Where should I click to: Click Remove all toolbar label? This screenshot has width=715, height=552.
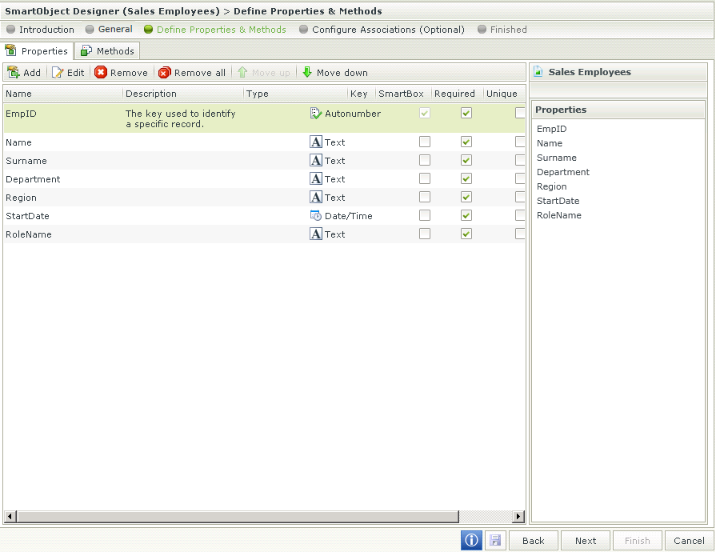tap(200, 73)
